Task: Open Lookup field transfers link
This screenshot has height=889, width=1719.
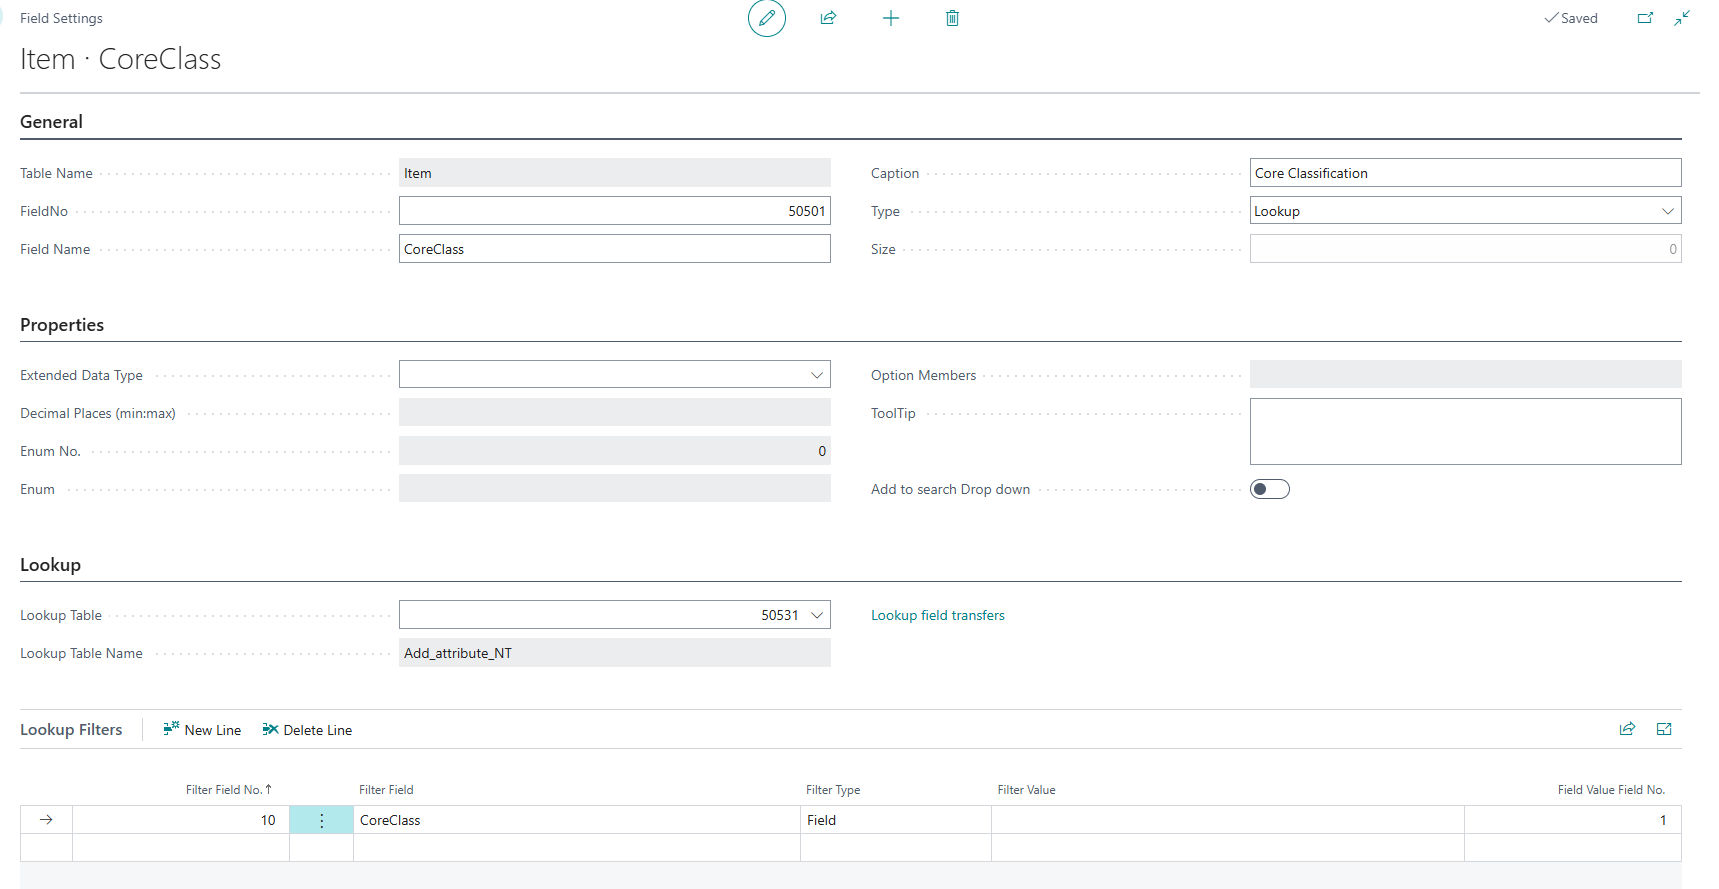Action: coord(937,615)
